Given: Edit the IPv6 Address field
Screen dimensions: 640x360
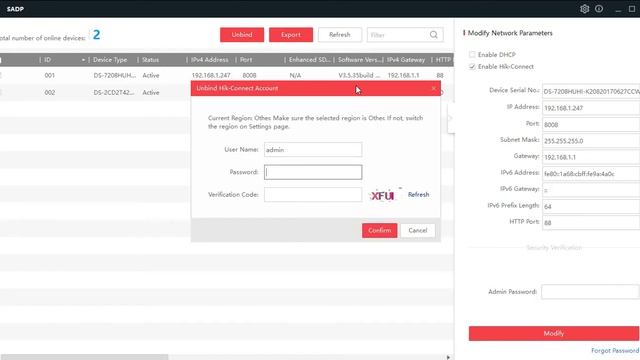Looking at the screenshot, I should click(x=591, y=173).
